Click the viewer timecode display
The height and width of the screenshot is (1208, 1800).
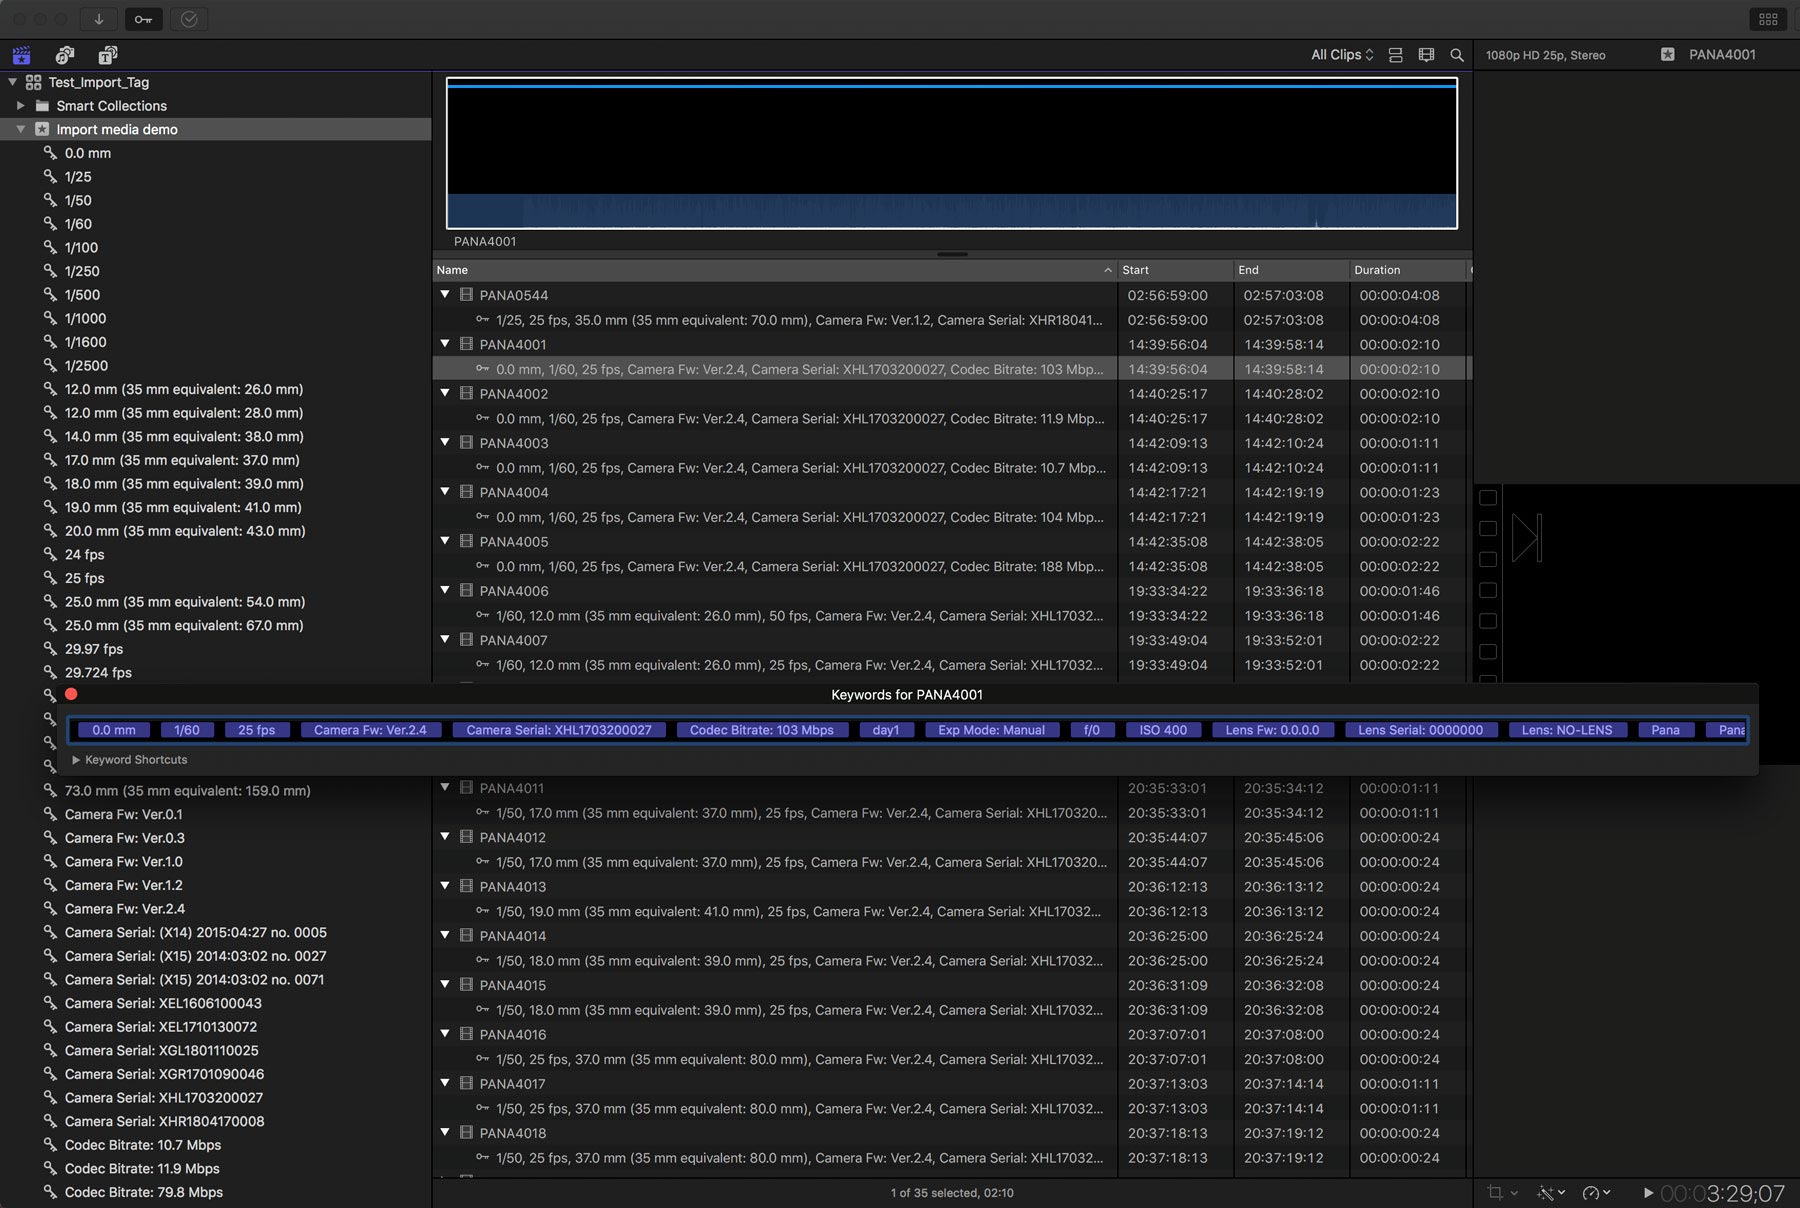pyautogui.click(x=1722, y=1193)
